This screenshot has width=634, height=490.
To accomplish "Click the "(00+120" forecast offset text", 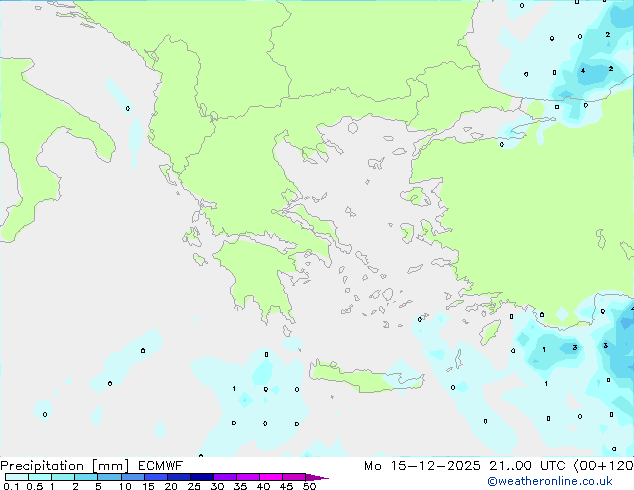I will tap(603, 466).
